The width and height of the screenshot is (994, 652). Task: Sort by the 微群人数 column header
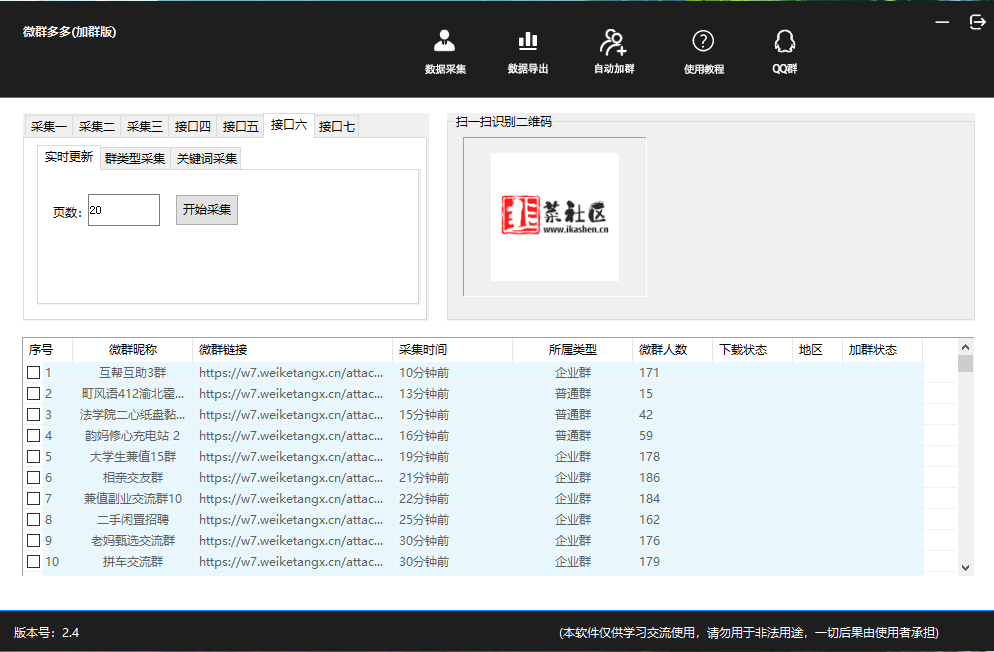[663, 350]
